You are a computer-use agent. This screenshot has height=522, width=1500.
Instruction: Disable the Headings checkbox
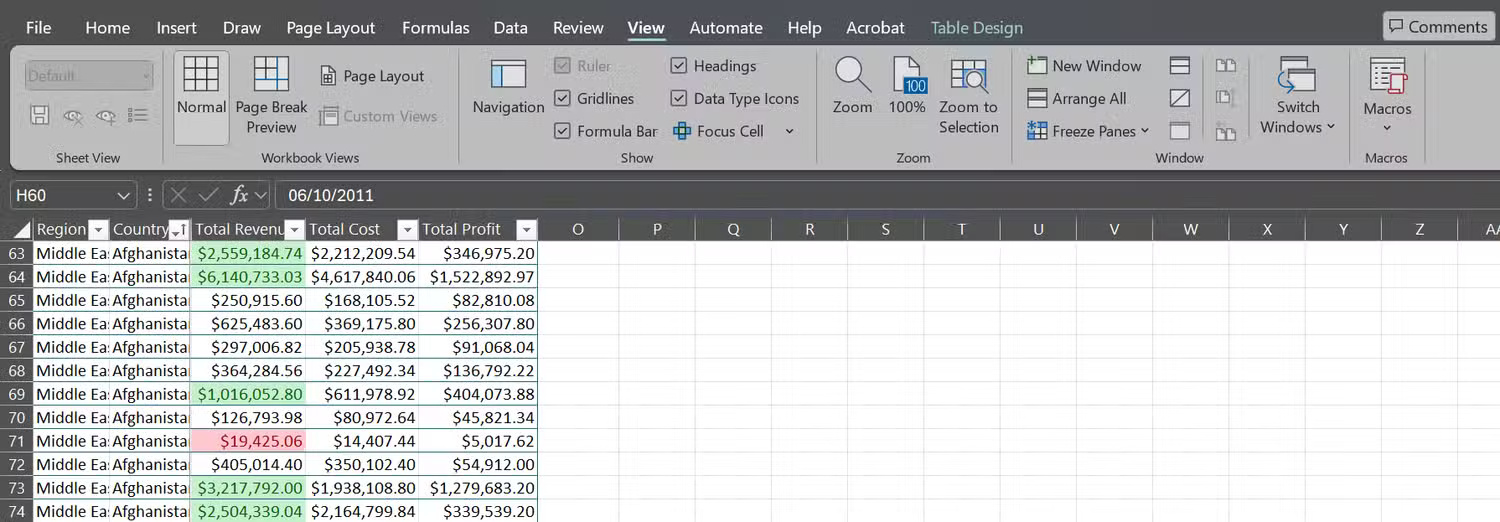click(678, 66)
